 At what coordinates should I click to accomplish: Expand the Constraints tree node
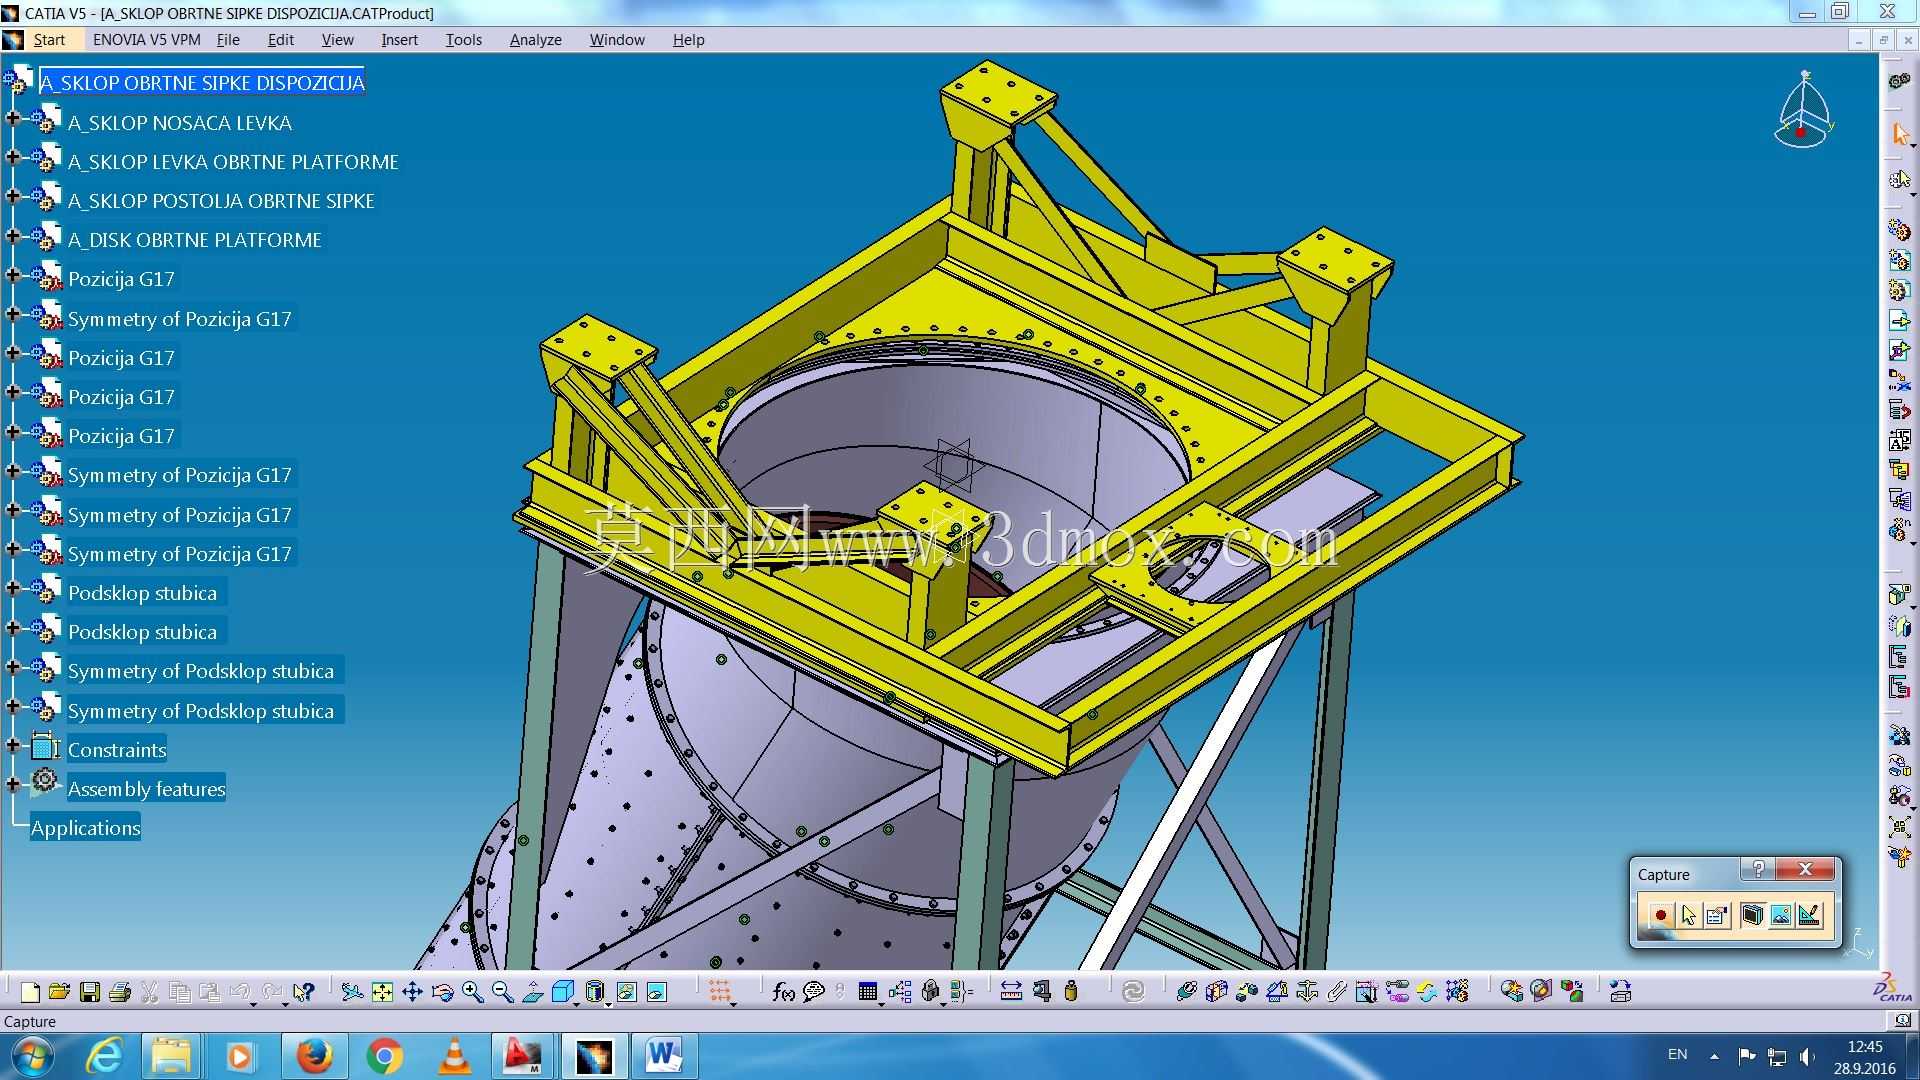coord(13,745)
